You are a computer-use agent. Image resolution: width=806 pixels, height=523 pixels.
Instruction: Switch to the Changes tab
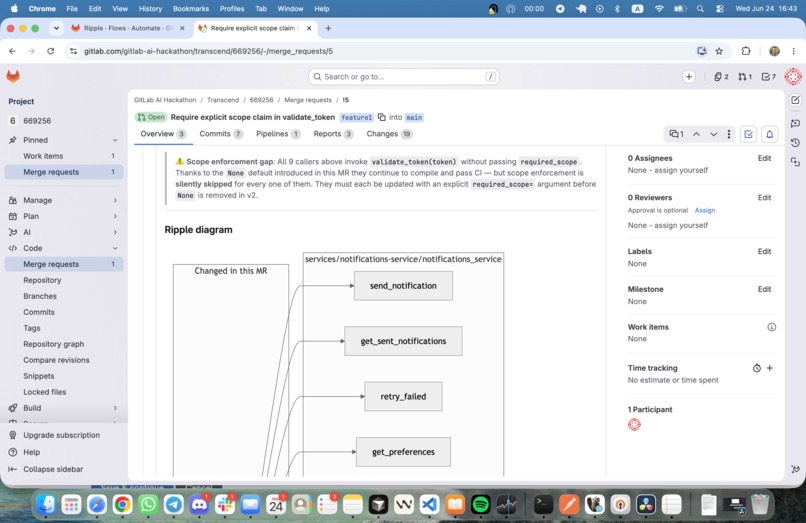click(389, 134)
